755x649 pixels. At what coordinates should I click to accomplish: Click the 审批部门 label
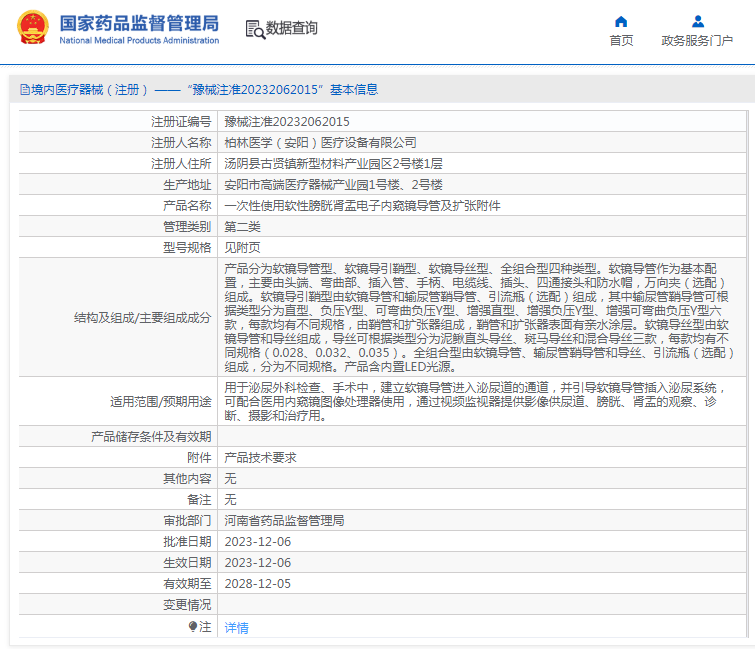(187, 520)
